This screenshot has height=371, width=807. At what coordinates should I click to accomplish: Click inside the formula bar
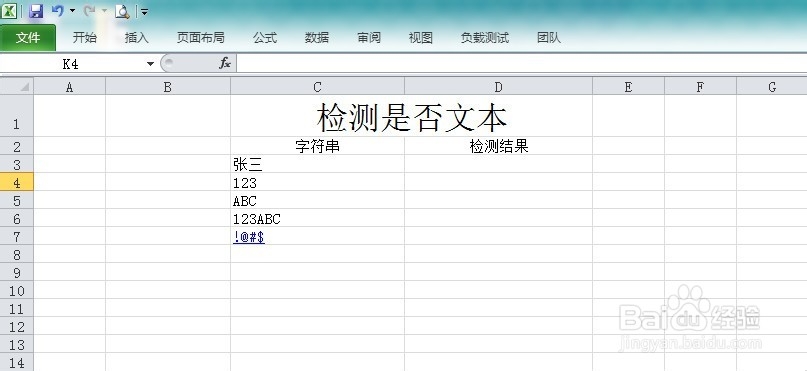click(x=521, y=64)
